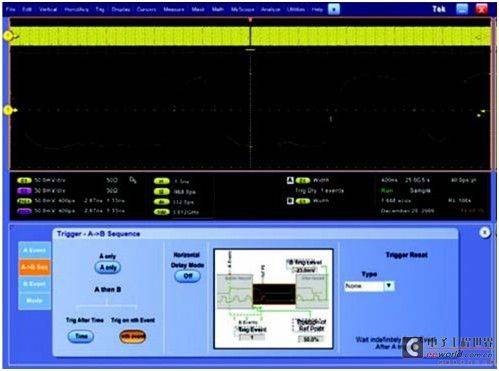Click the purple C2 channel badge in readout
The width and height of the screenshot is (499, 371).
click(24, 191)
